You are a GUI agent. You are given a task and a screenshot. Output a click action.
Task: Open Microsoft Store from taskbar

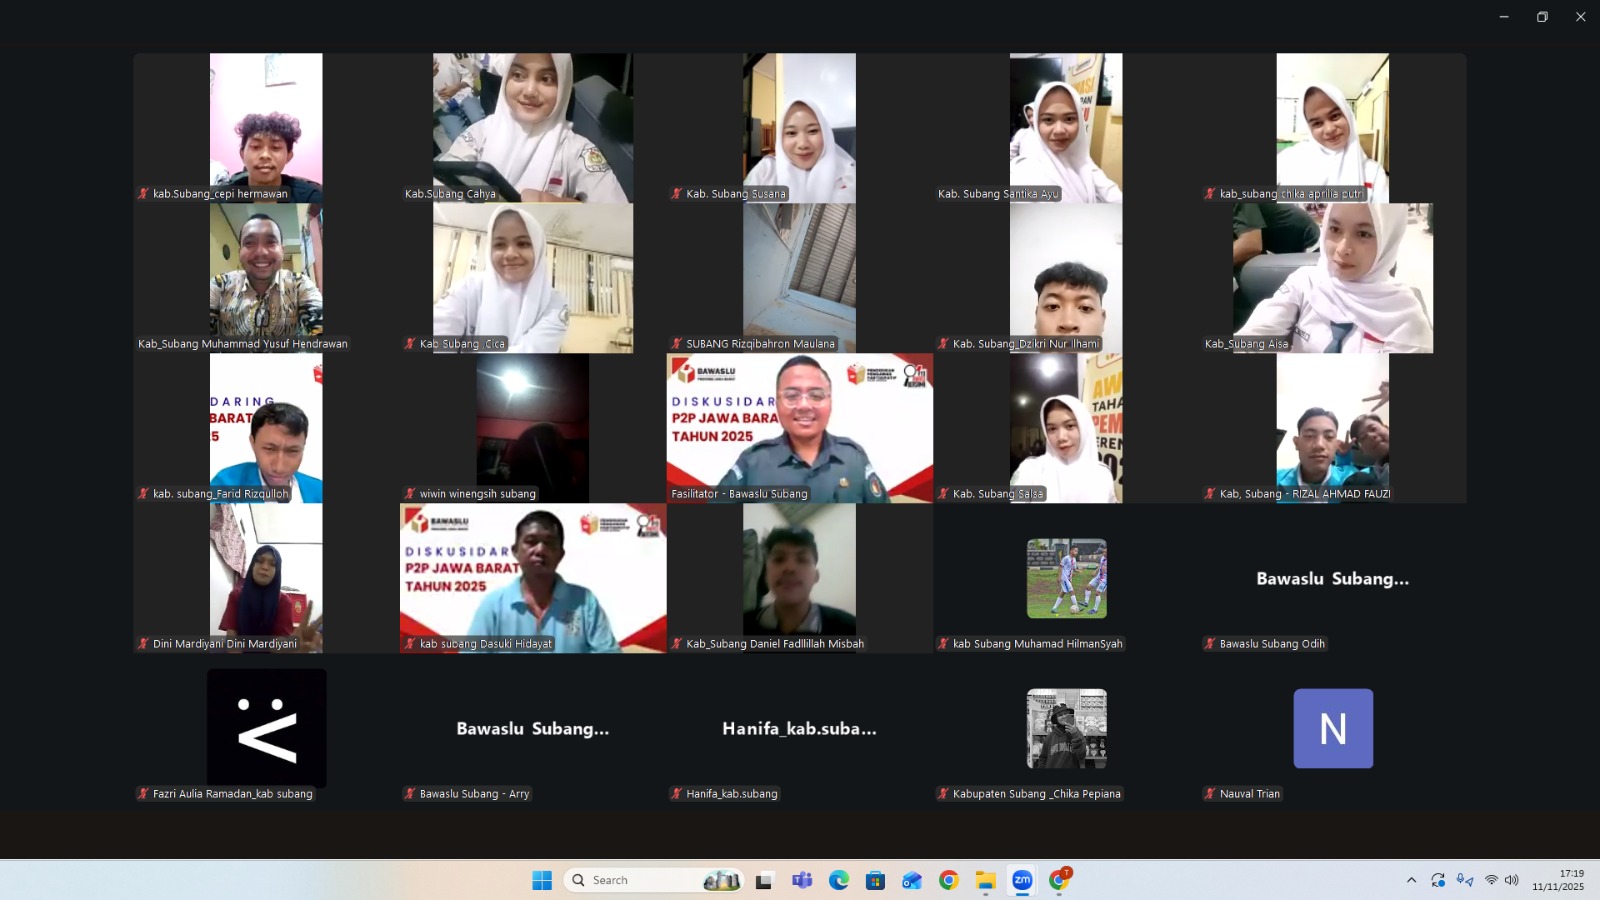click(x=875, y=880)
